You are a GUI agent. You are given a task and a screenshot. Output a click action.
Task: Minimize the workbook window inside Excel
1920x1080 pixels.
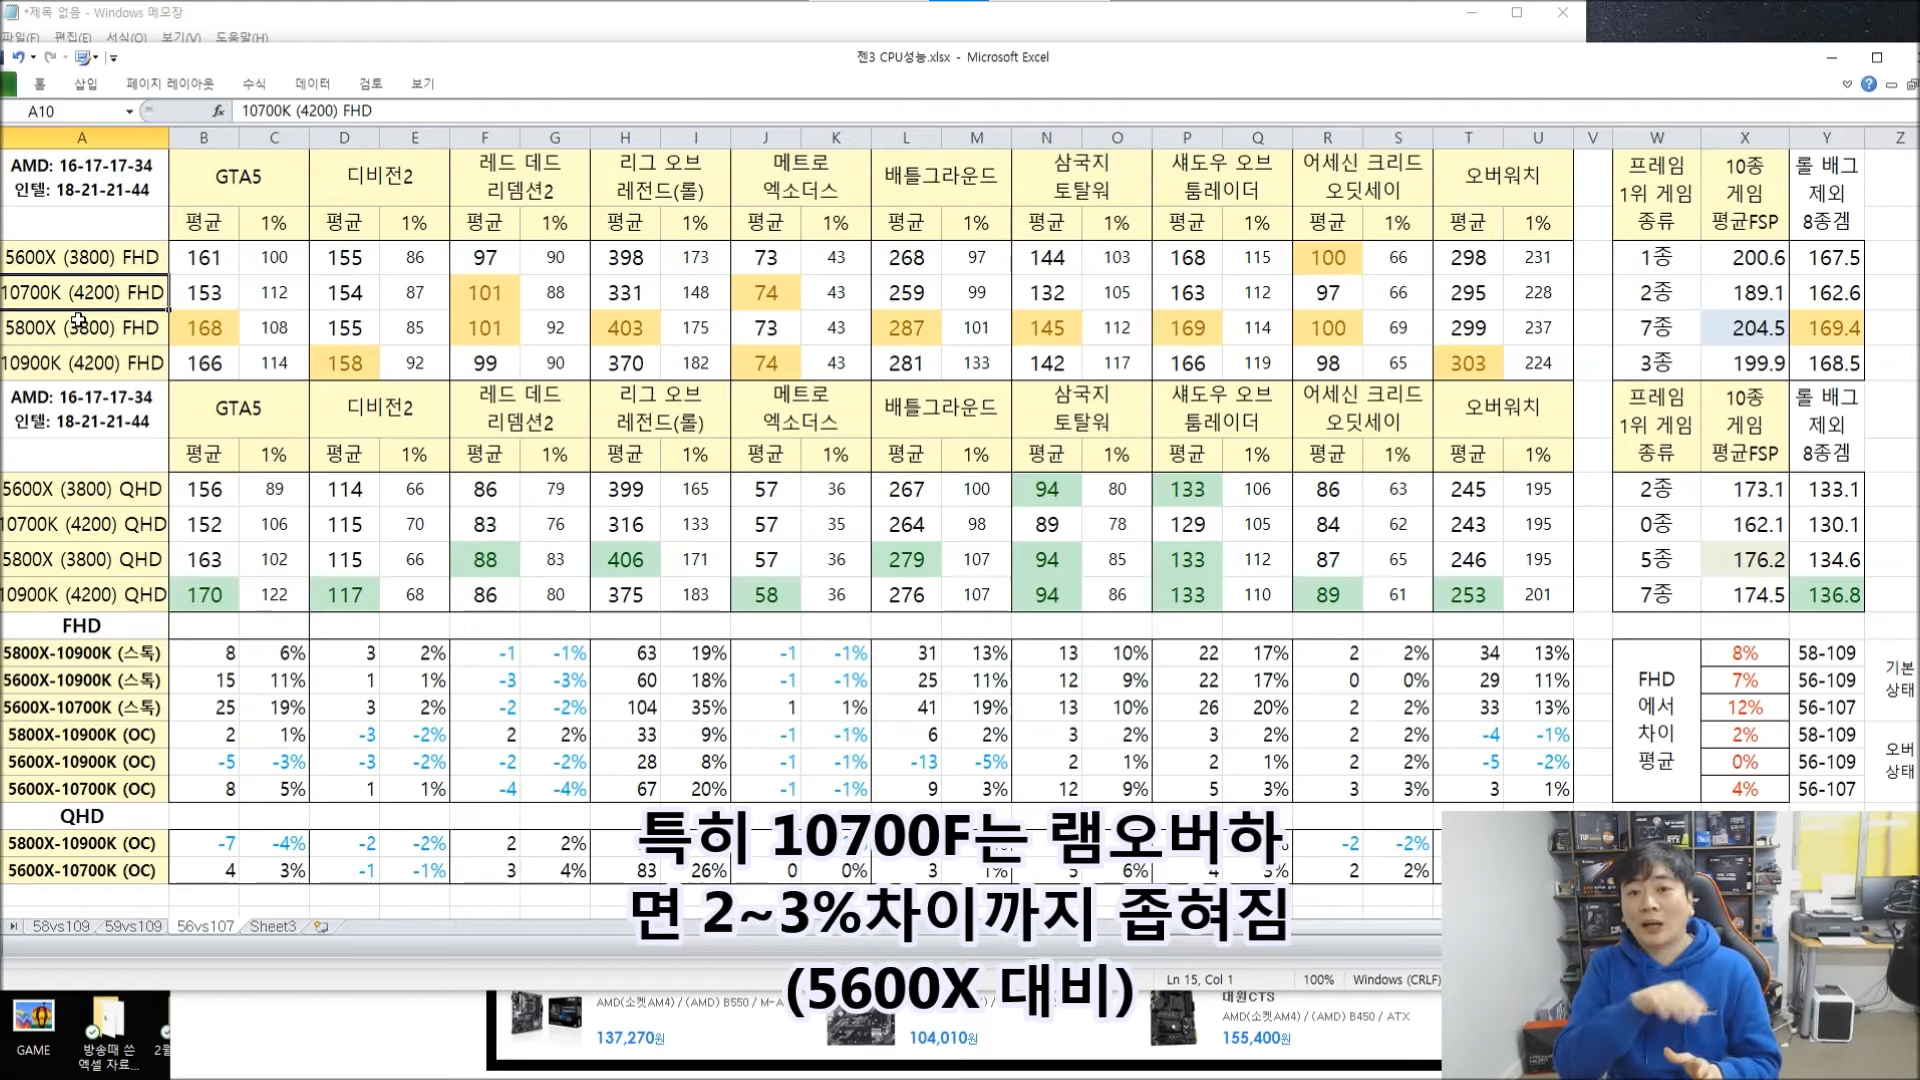click(x=1891, y=85)
